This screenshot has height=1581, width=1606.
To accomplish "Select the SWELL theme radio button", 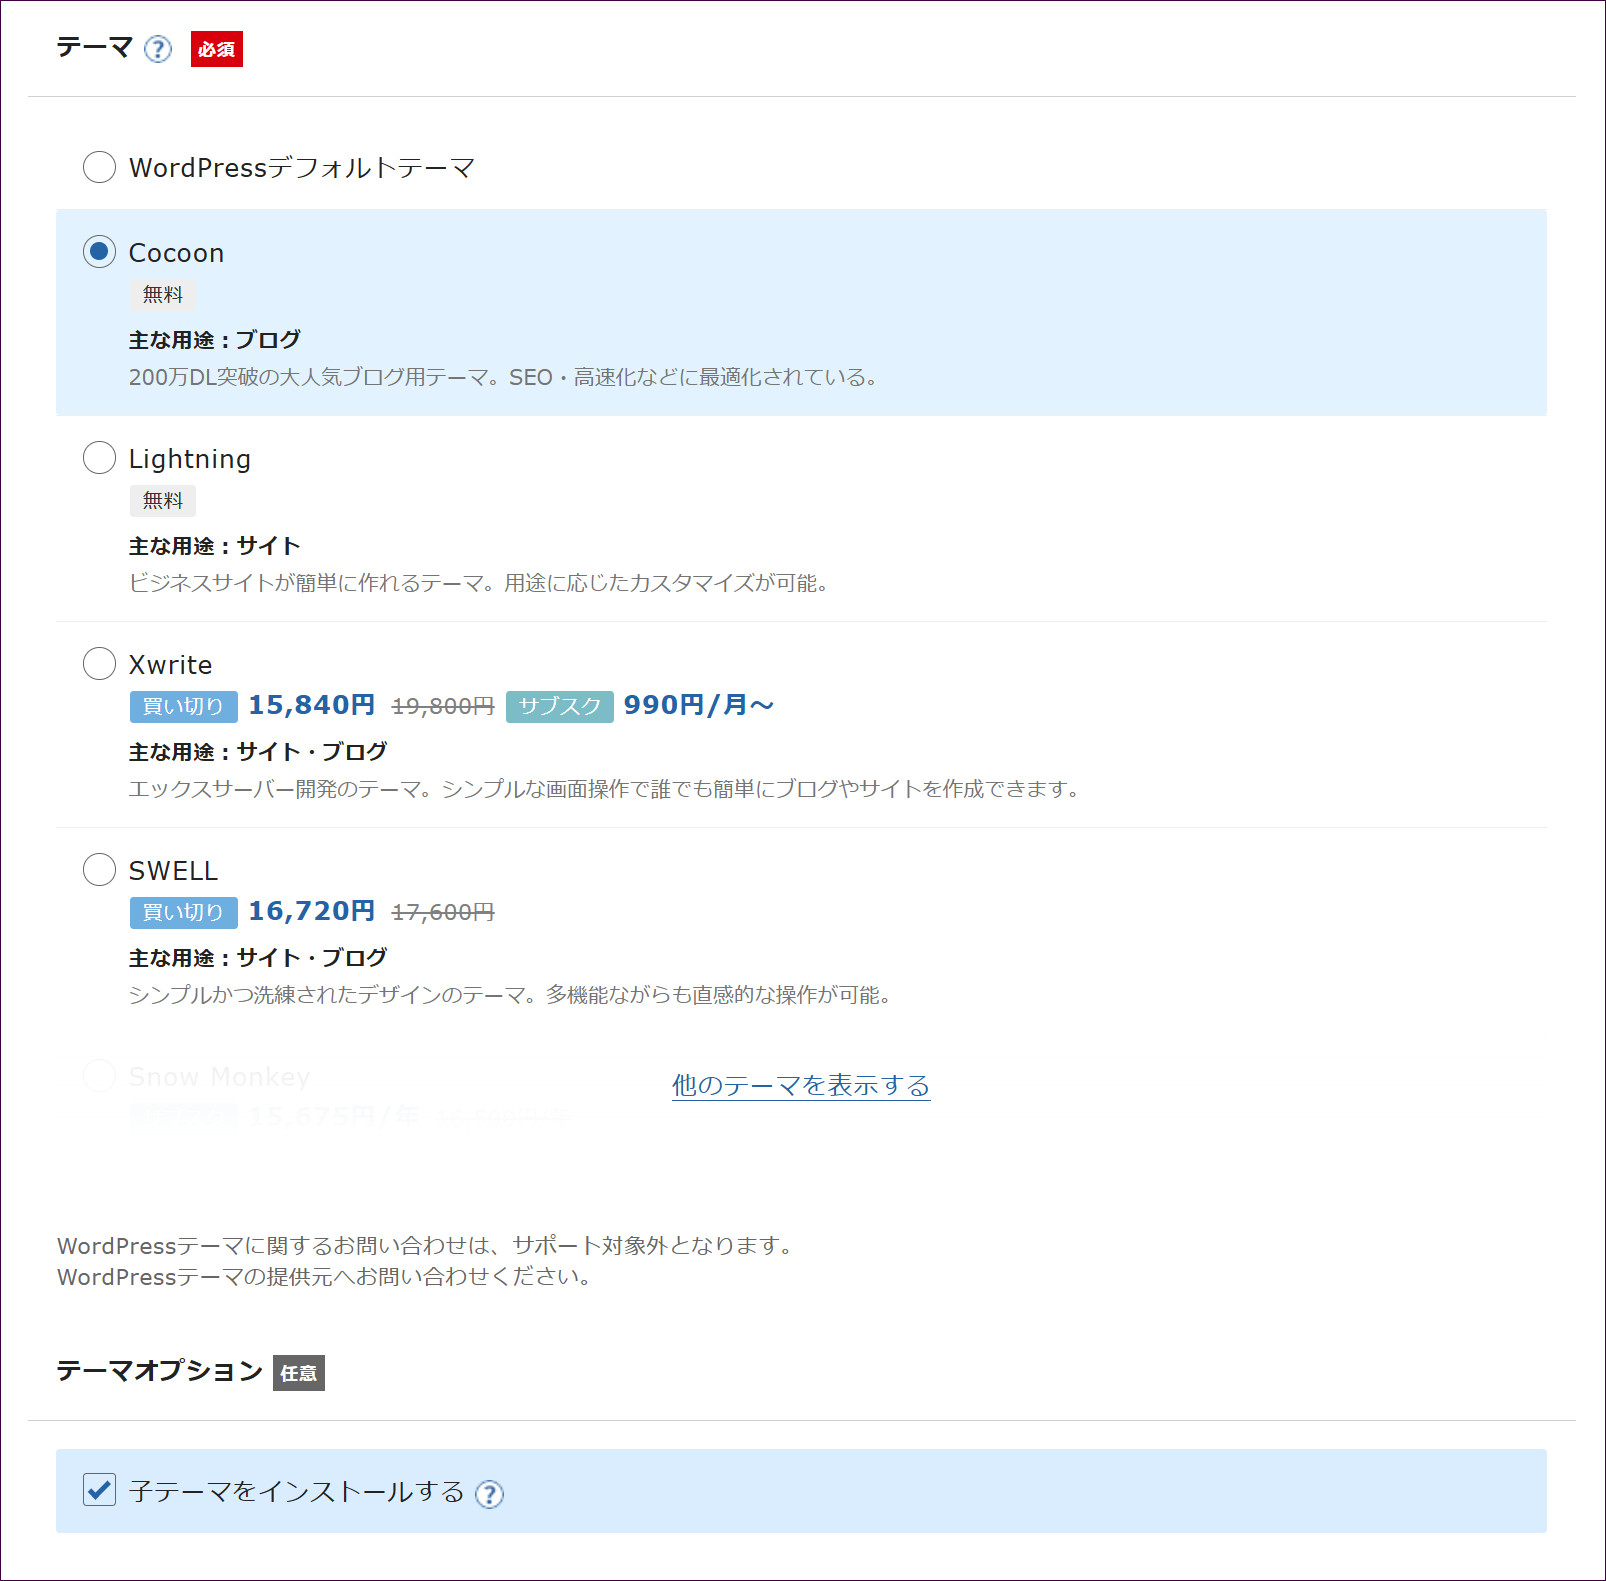I will coord(99,869).
